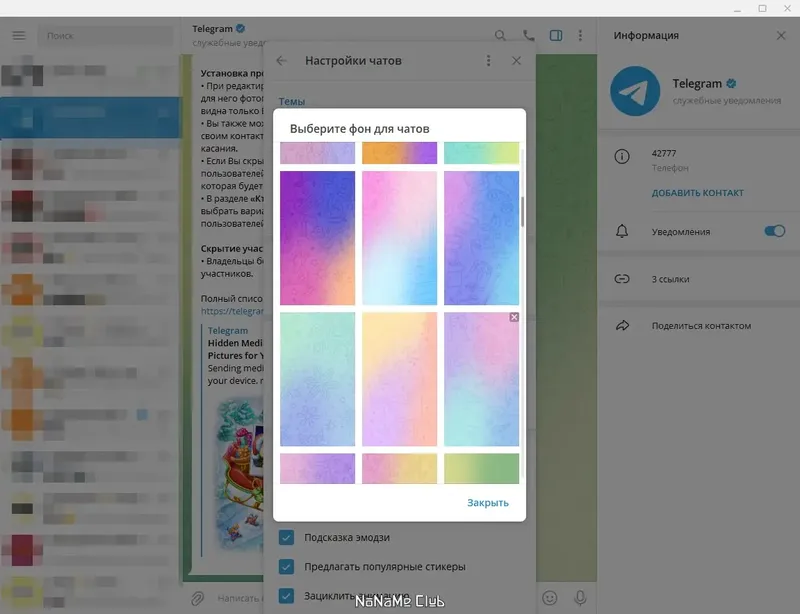Click the search field in chat list

tap(106, 36)
